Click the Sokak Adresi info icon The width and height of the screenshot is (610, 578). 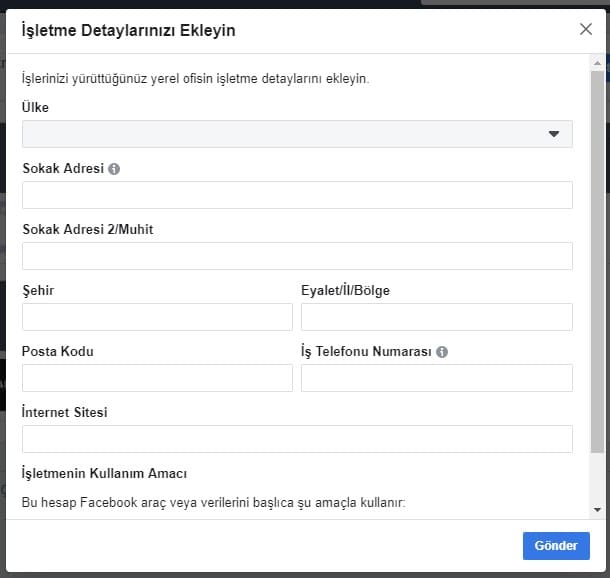click(x=114, y=169)
